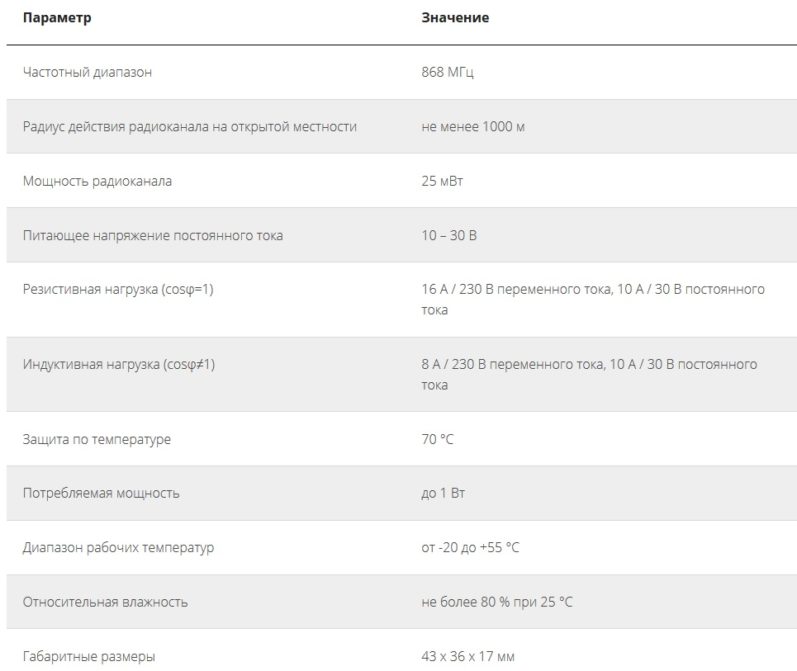Click the 43 x 36 x 17 мм value
Image resolution: width=797 pixels, height=671 pixels.
468,657
